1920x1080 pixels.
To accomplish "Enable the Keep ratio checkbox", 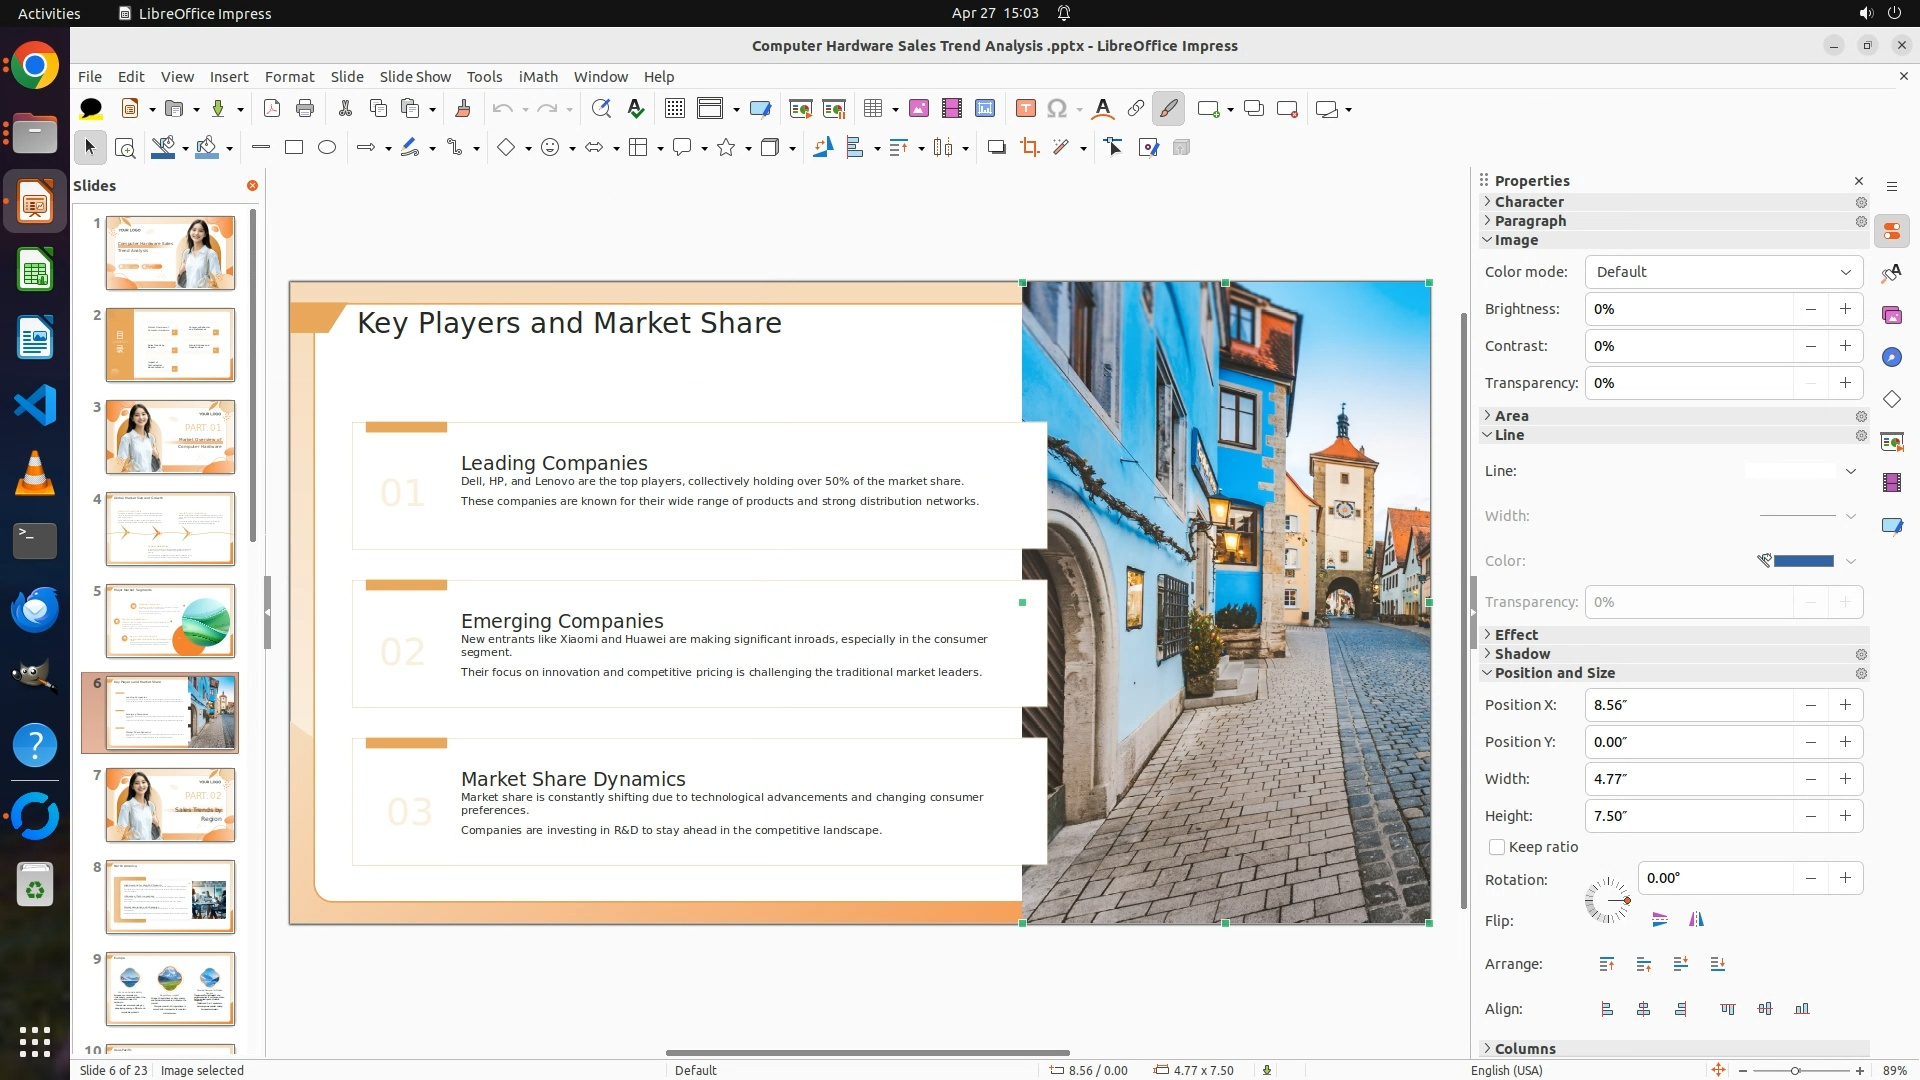I will coord(1497,847).
